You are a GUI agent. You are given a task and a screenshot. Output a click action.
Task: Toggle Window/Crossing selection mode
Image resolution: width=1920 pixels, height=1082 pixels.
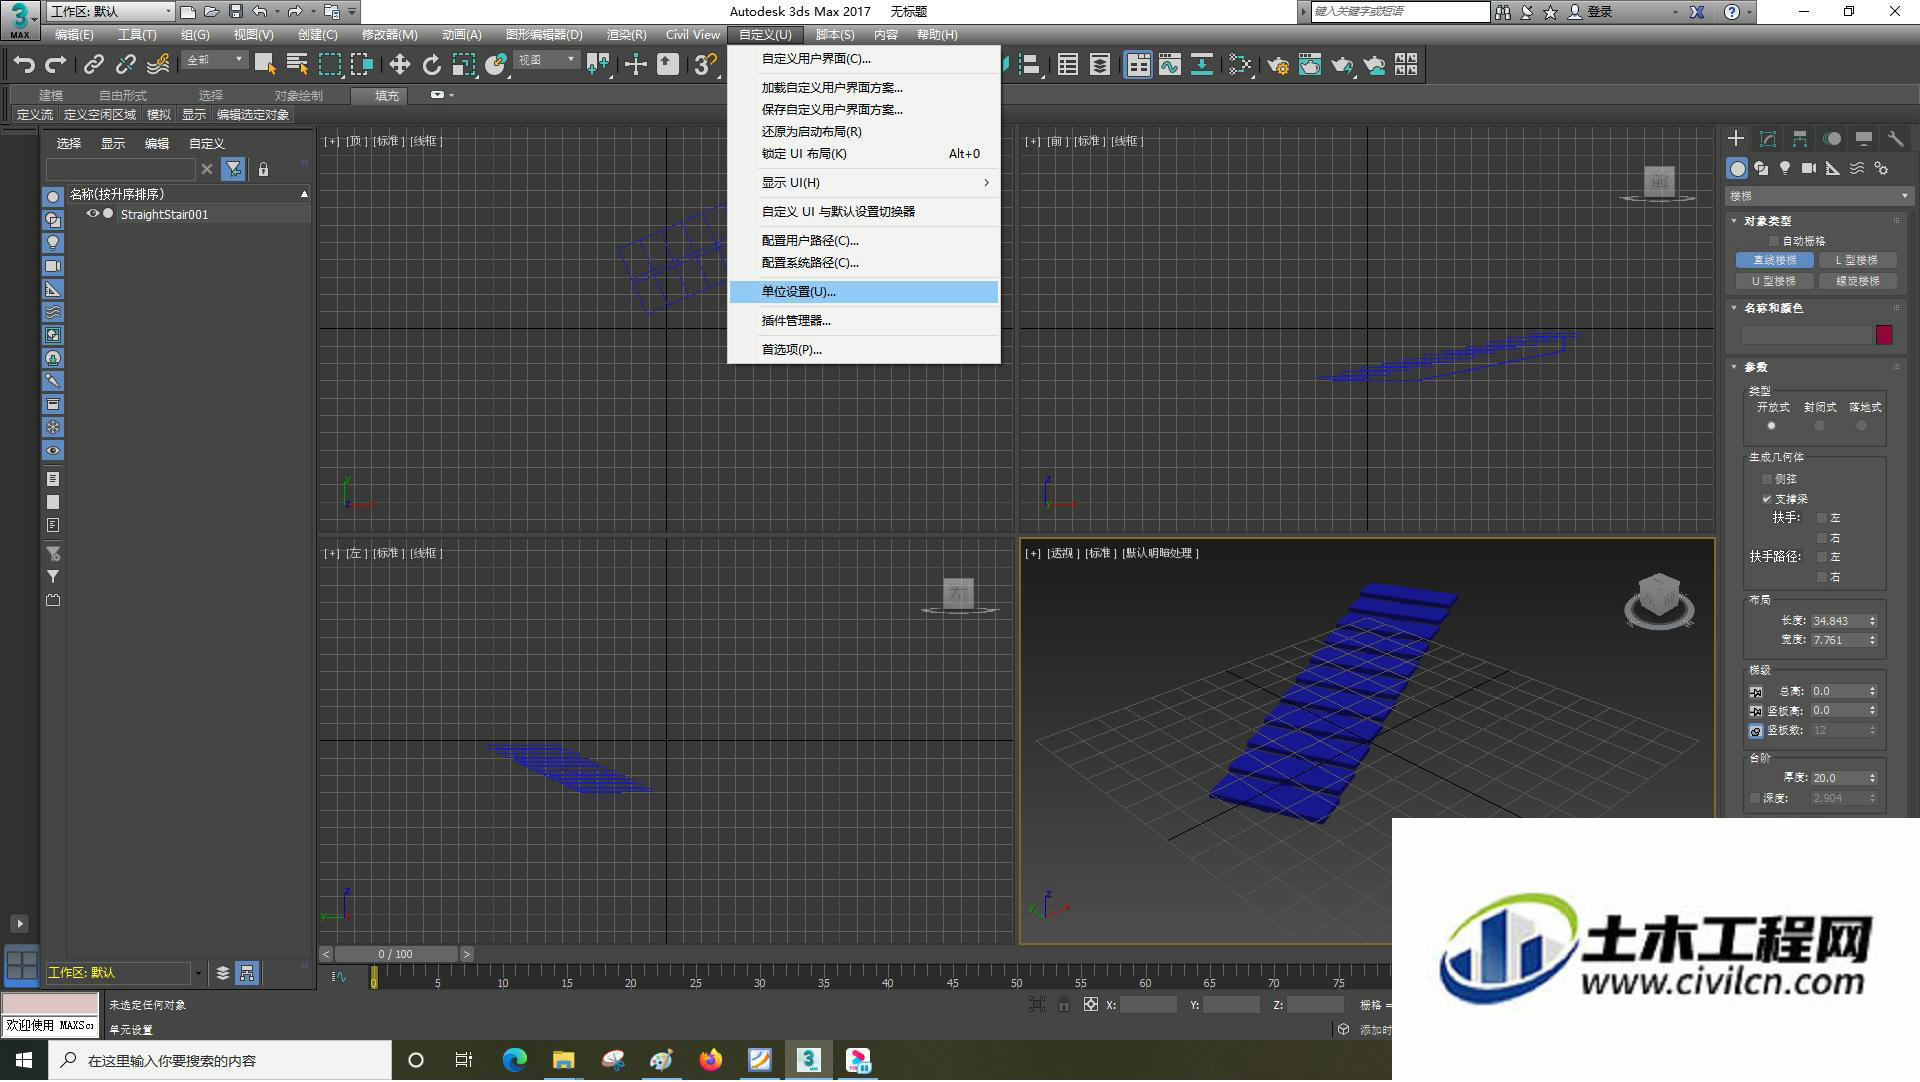click(x=361, y=65)
